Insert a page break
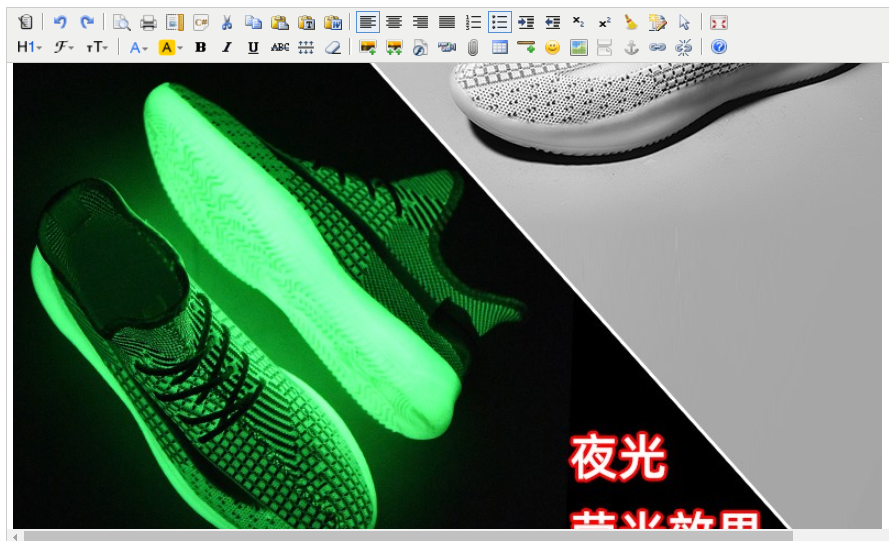 [604, 47]
